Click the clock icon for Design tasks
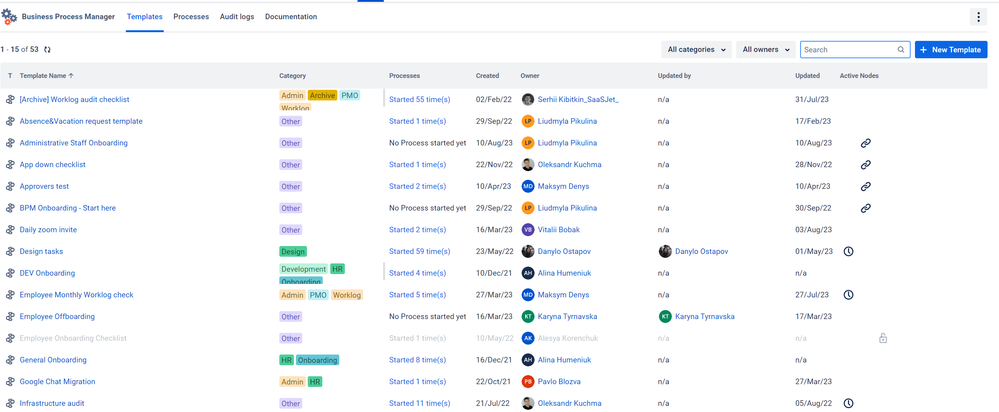The height and width of the screenshot is (412, 999). coord(848,252)
